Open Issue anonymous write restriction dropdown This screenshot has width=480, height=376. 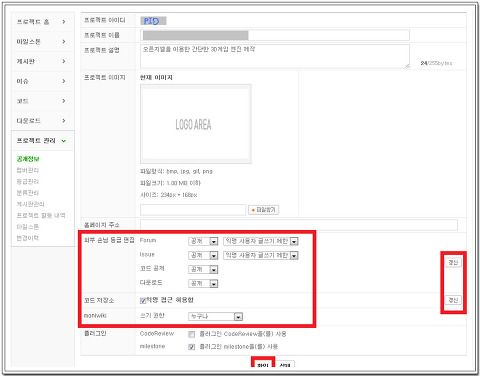coord(261,255)
